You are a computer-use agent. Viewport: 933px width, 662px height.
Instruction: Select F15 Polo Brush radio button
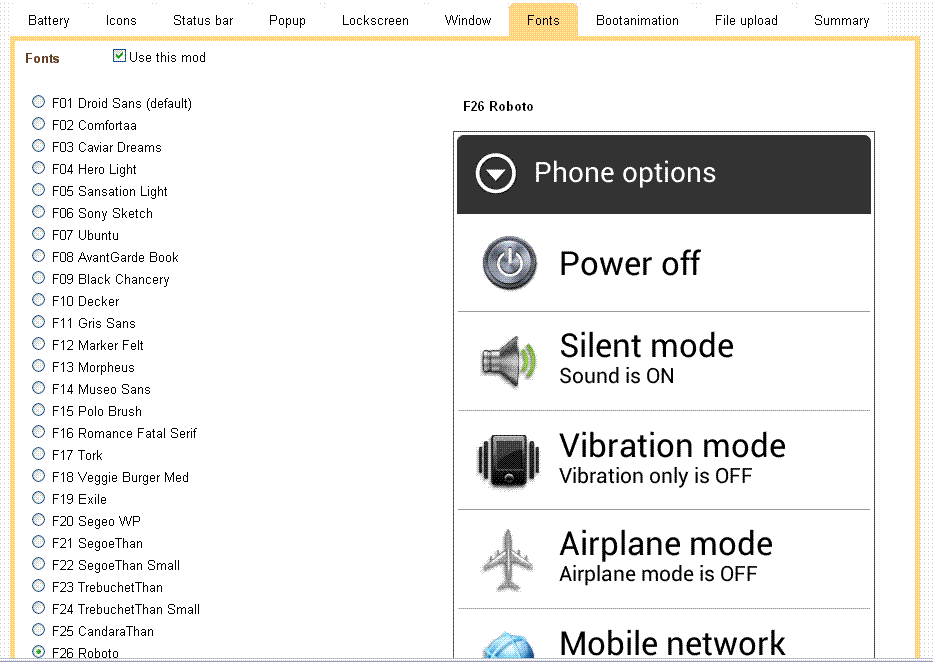[39, 410]
